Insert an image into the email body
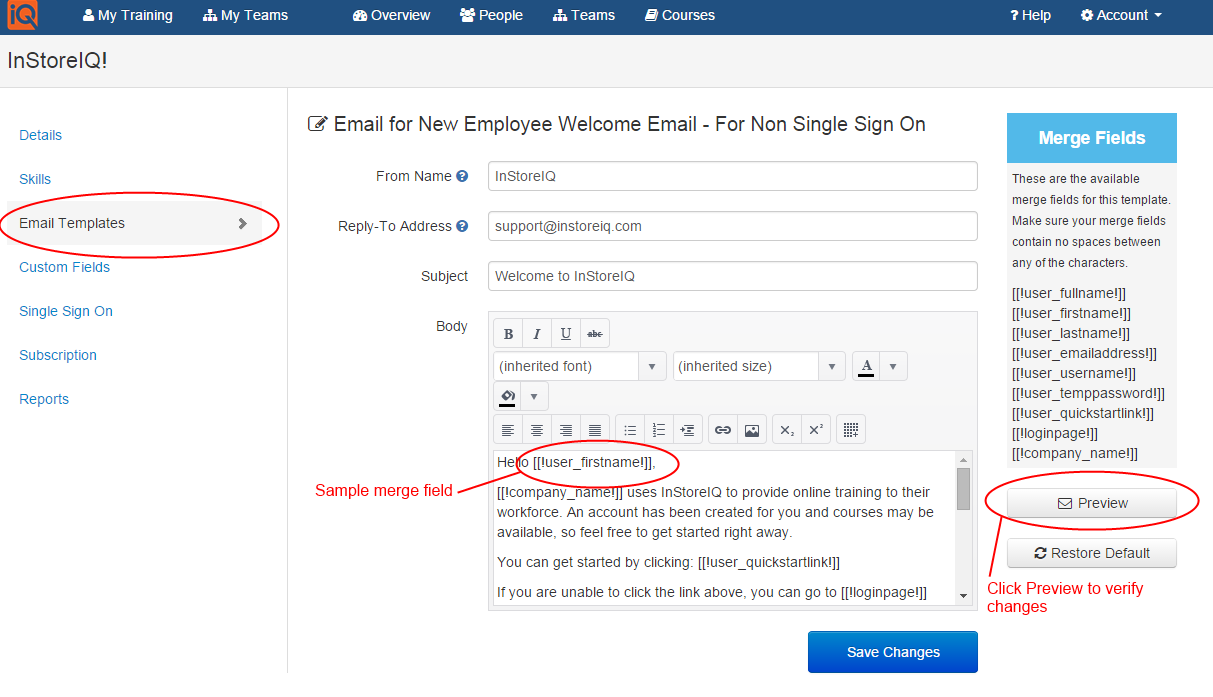The height and width of the screenshot is (697, 1213). [x=752, y=430]
